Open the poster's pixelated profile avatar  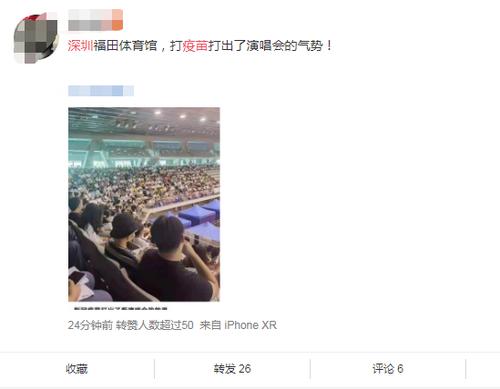click(35, 38)
